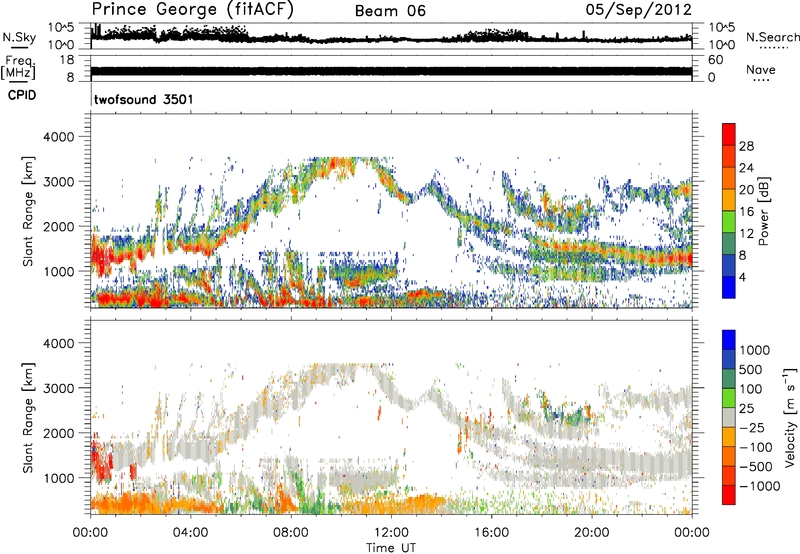Click the "2000" range tick in velocity panel
This screenshot has width=800, height=554.
point(58,433)
